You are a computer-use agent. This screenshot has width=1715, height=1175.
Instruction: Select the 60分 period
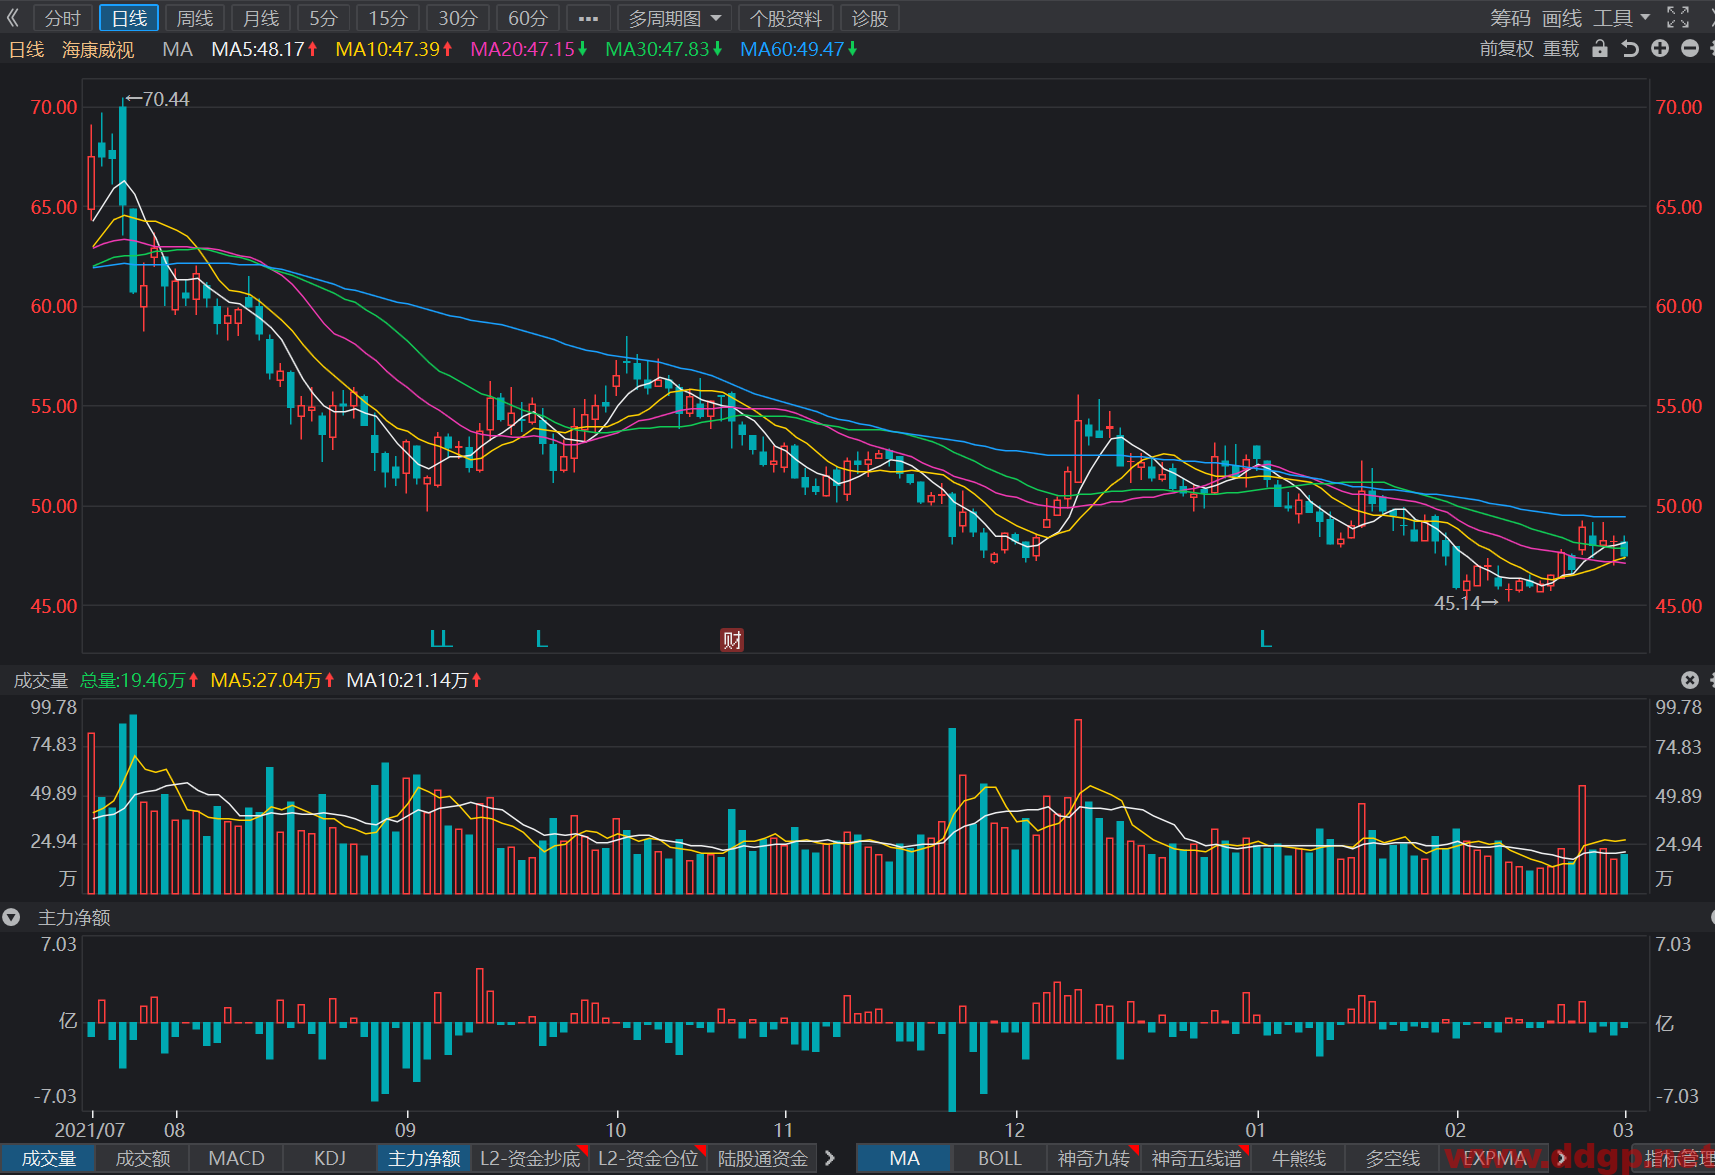[x=527, y=18]
